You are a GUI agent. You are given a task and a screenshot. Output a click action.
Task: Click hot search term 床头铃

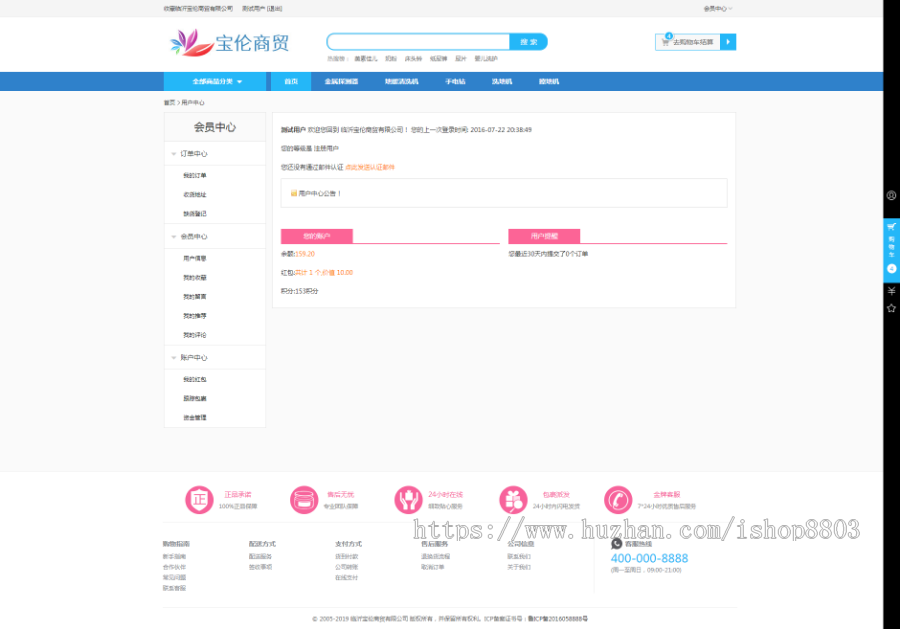tap(413, 59)
